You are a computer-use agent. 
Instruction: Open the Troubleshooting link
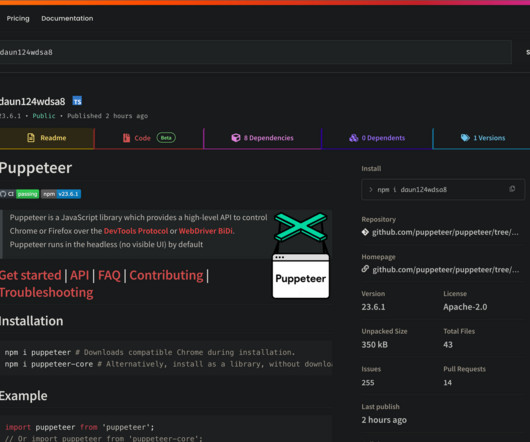pyautogui.click(x=46, y=293)
